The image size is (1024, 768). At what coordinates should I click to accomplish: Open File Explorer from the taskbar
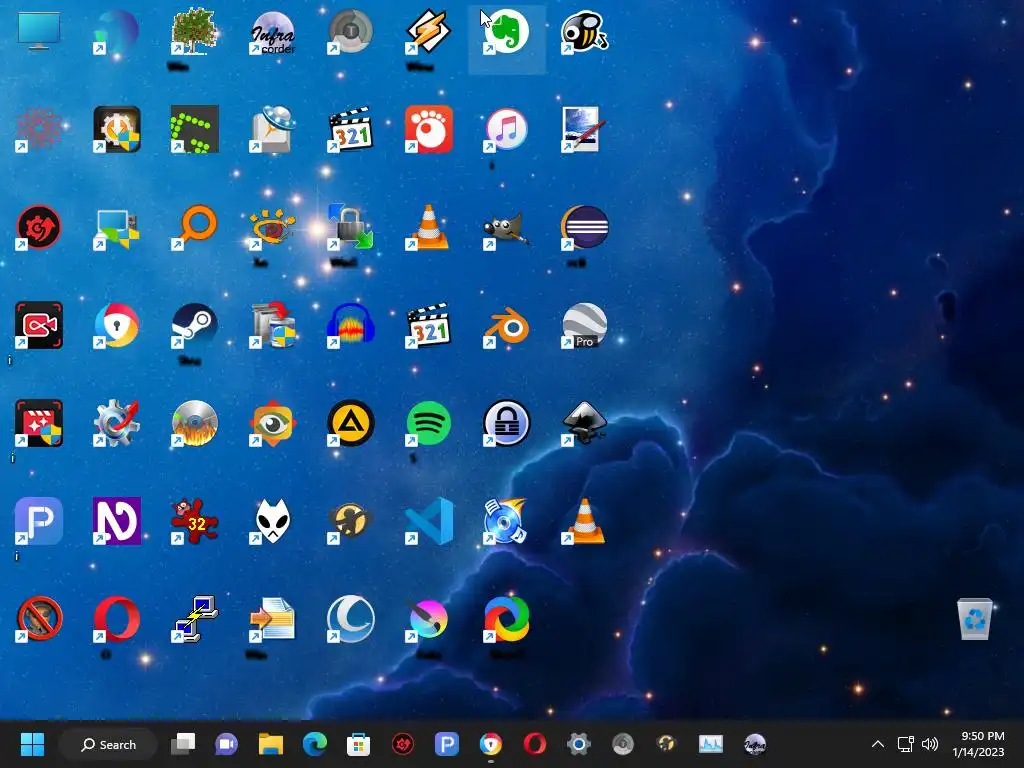click(270, 744)
